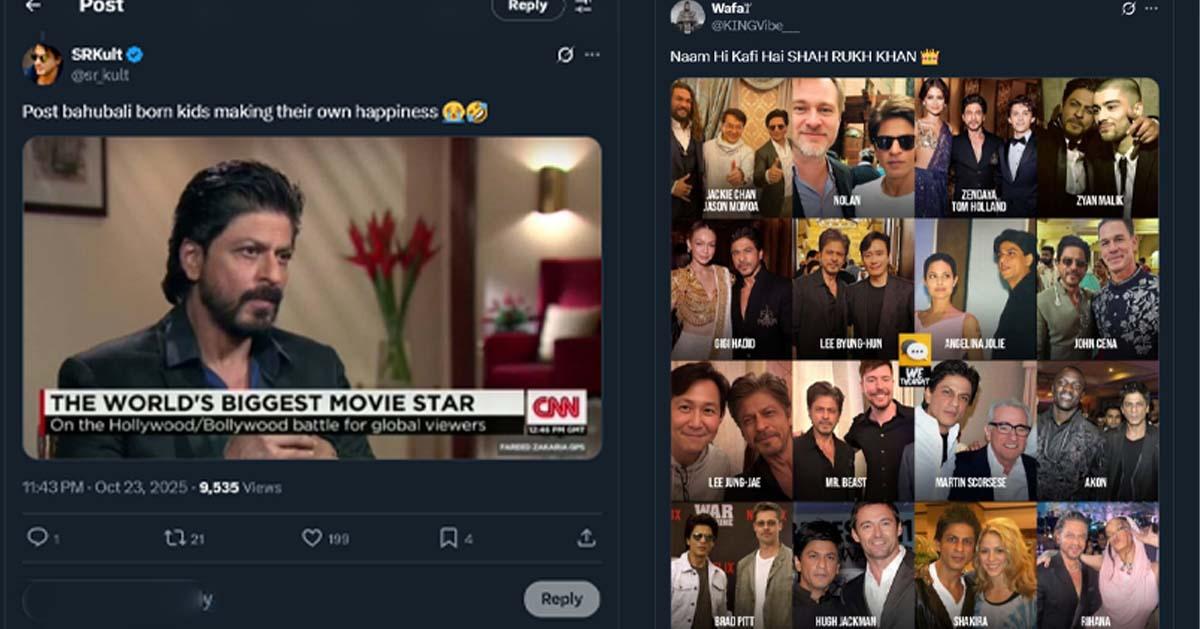
Task: Click the reading view icon beside top Reply
Action: (583, 6)
